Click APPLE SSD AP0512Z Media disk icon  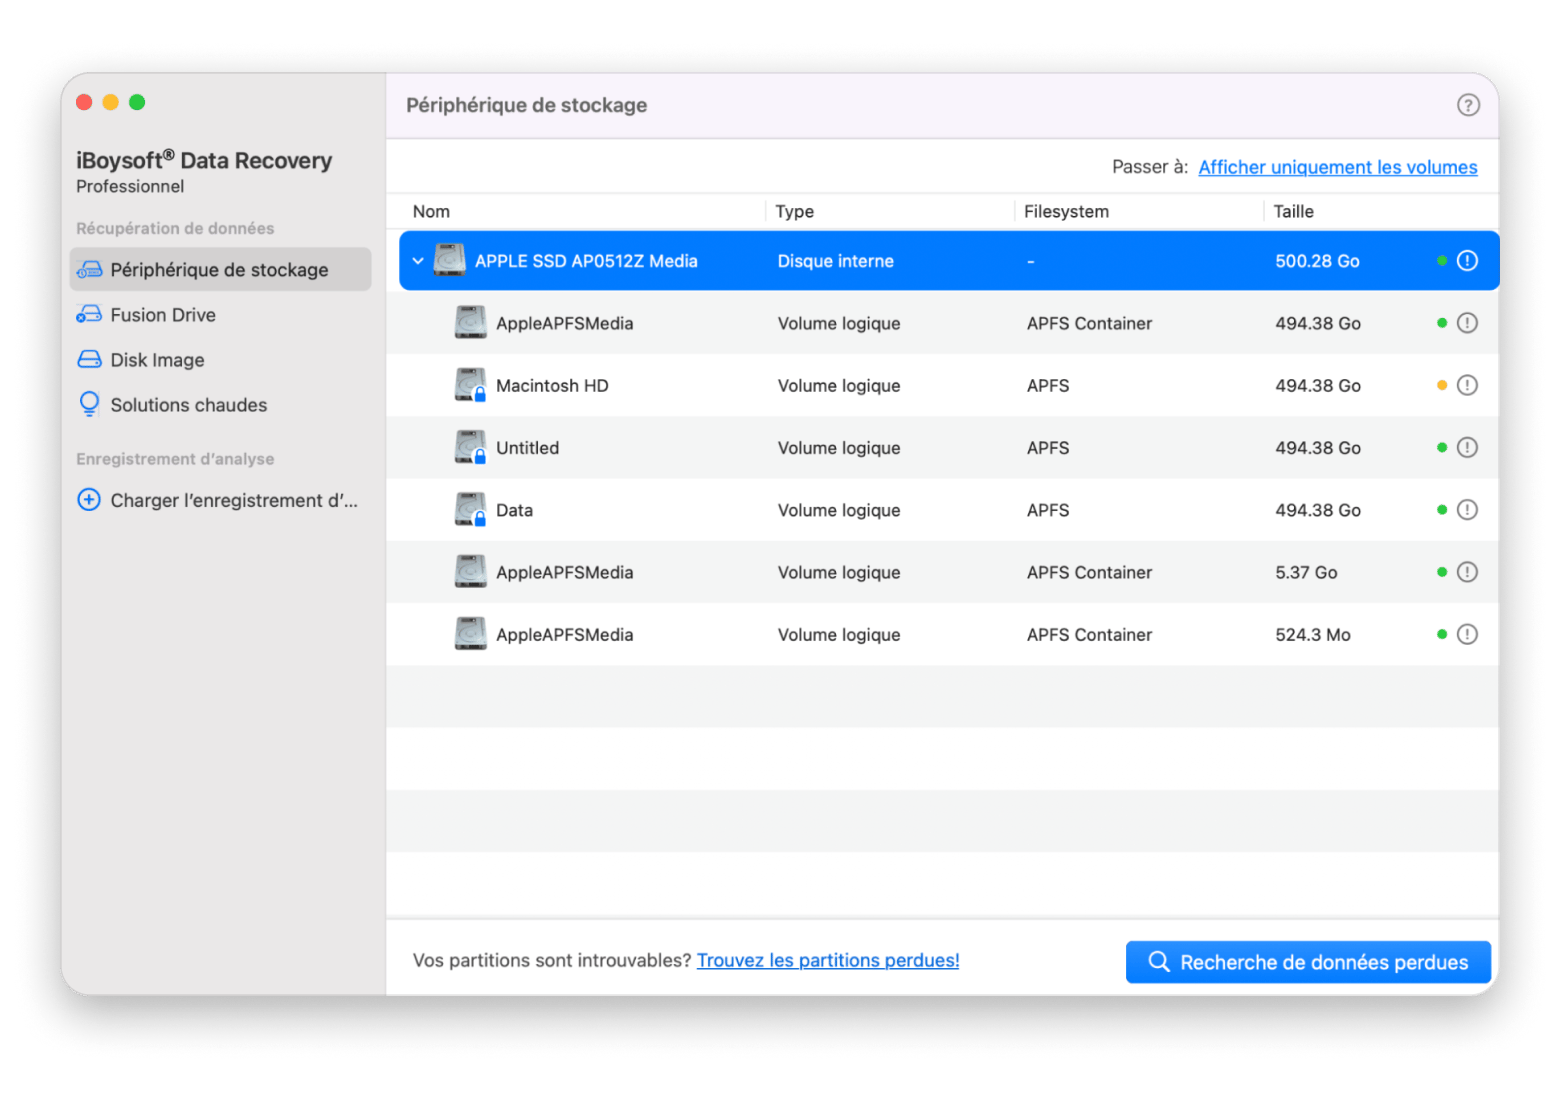click(450, 260)
